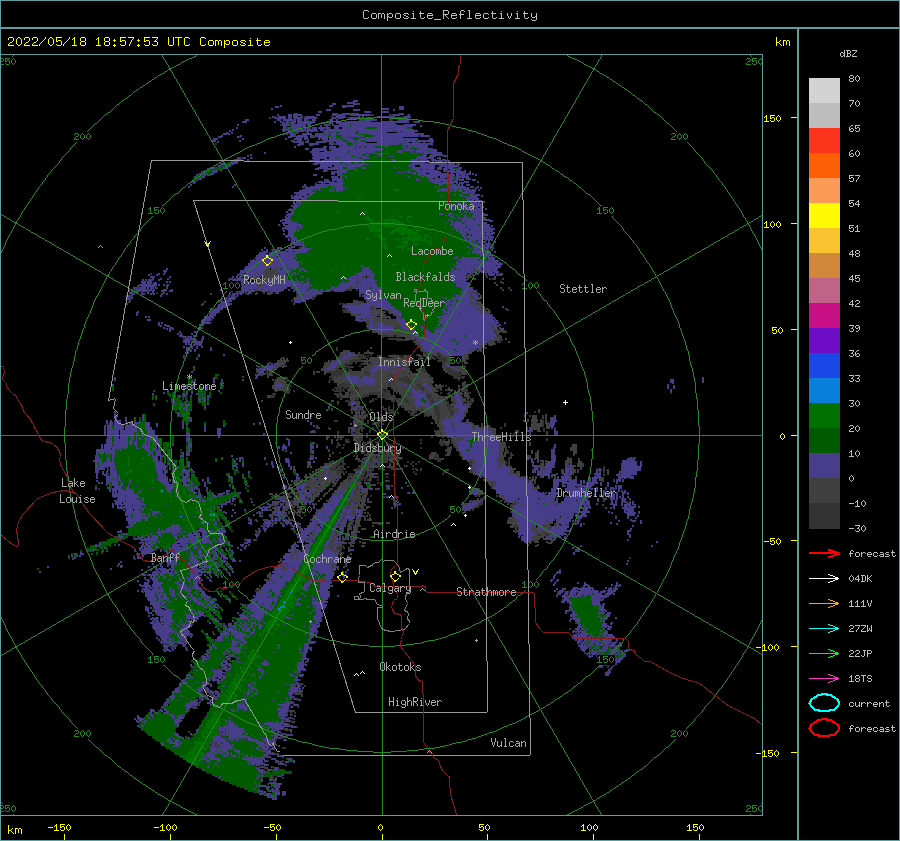Click the Airdrie label
The height and width of the screenshot is (841, 900).
394,534
